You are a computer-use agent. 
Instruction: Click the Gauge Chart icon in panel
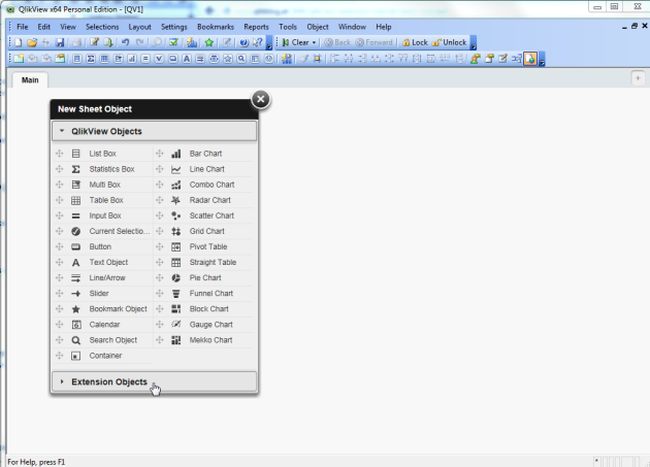click(x=176, y=324)
